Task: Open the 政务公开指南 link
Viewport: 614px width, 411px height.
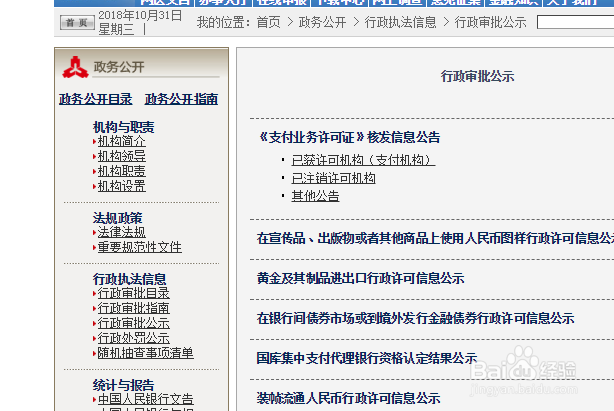Action: (x=181, y=99)
